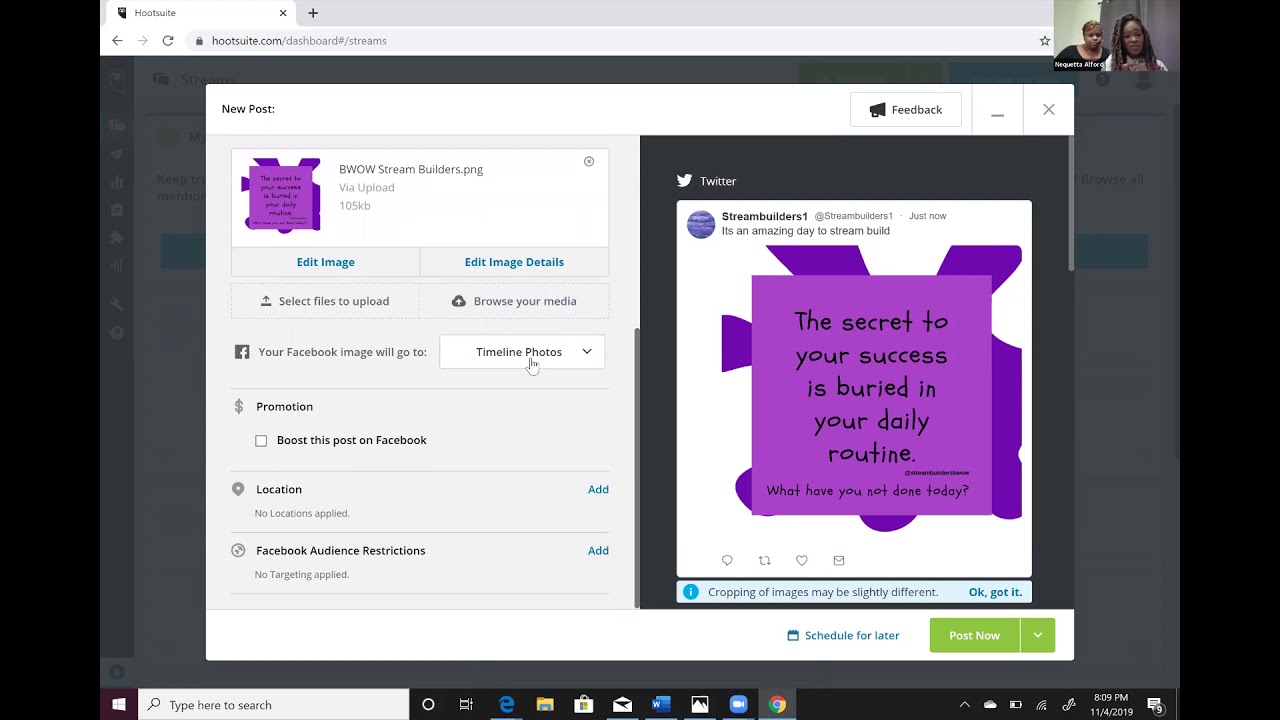Open the Windows Start menu
The width and height of the screenshot is (1280, 720).
tap(119, 705)
